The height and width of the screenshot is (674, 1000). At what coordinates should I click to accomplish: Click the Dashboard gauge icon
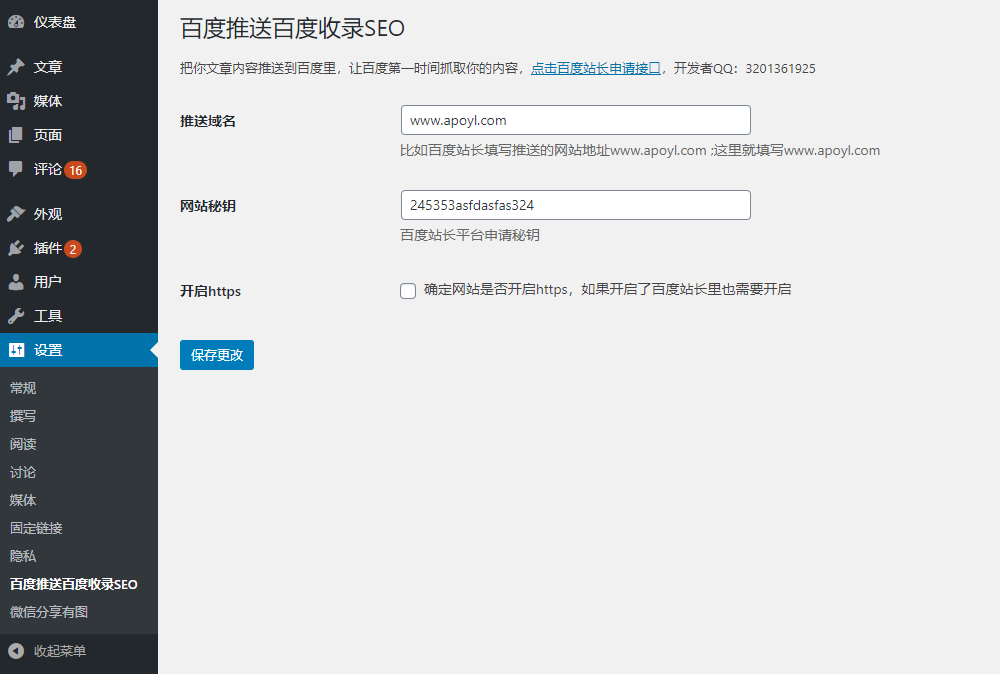pos(16,22)
